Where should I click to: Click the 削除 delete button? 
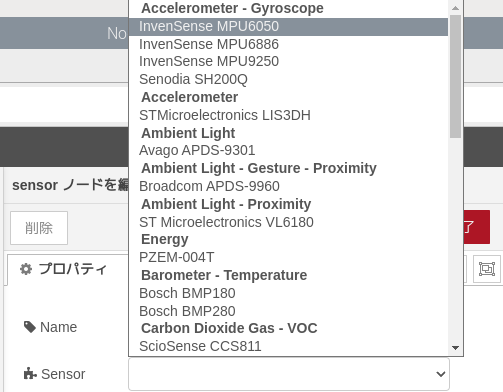tap(39, 228)
